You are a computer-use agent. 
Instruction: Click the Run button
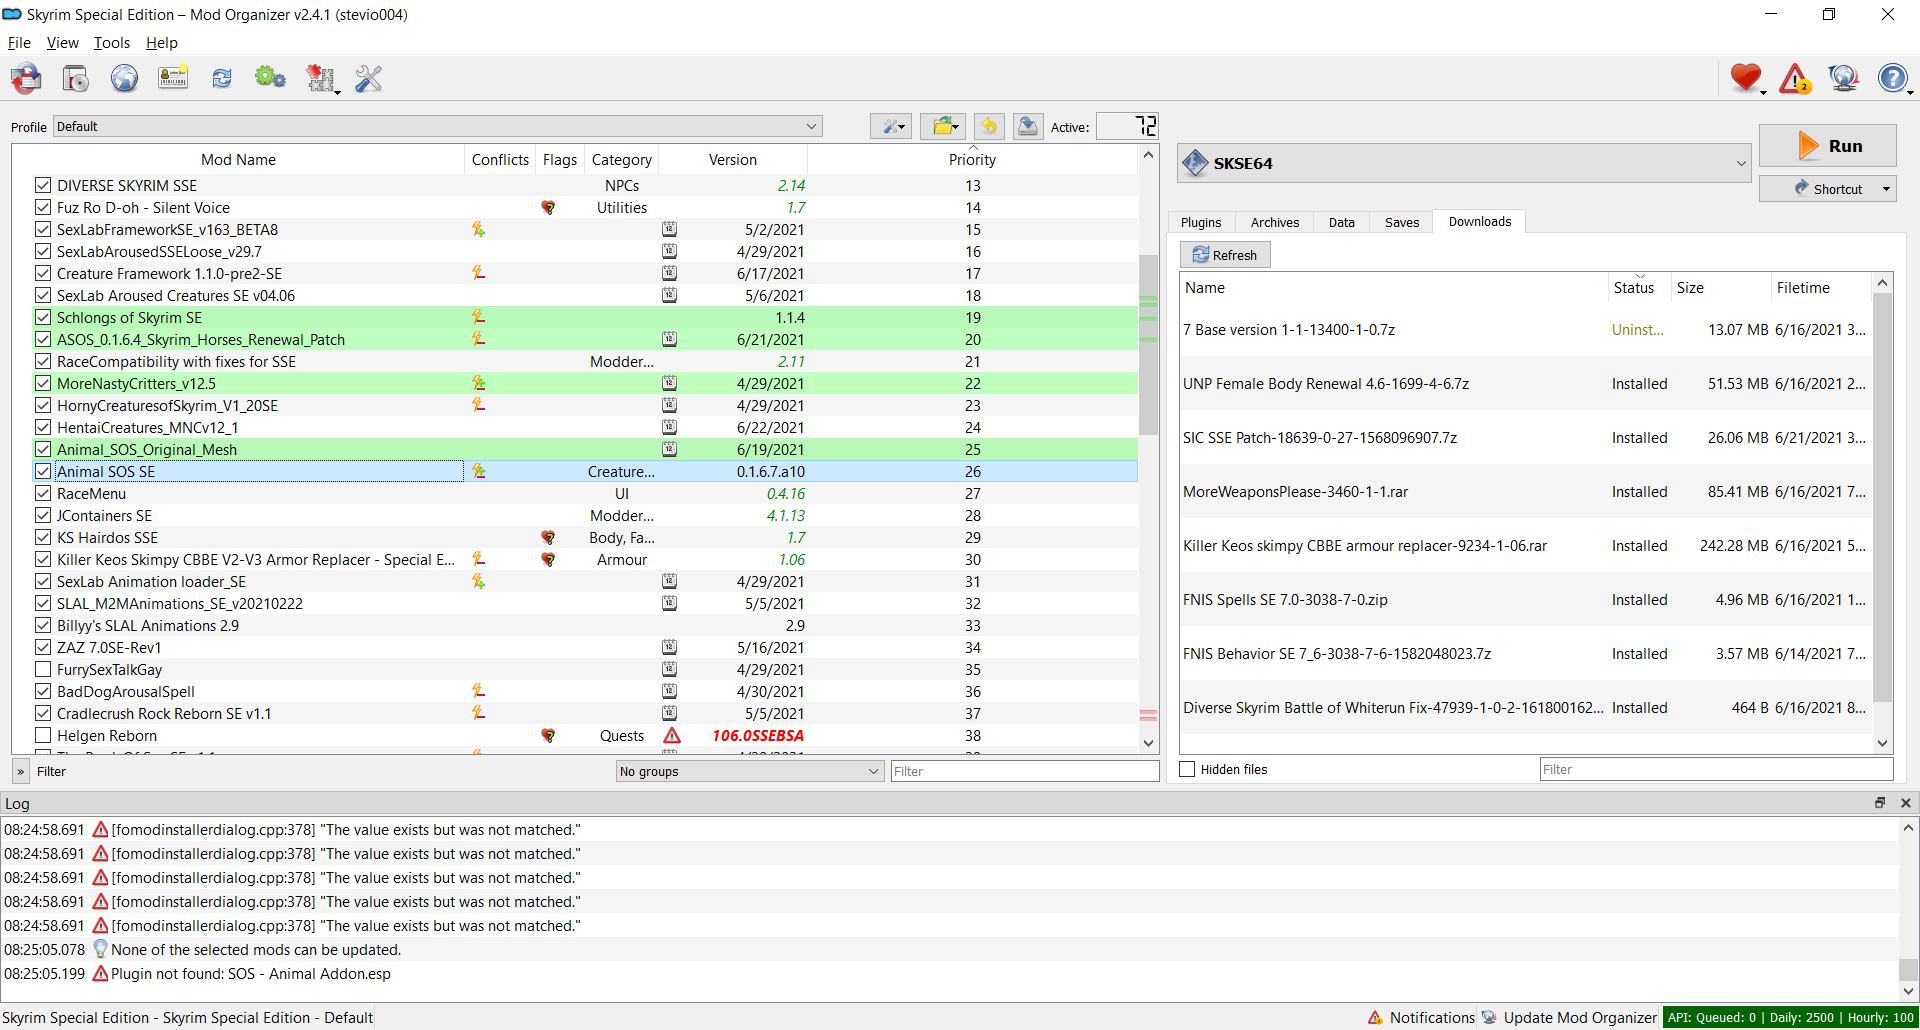click(1828, 146)
